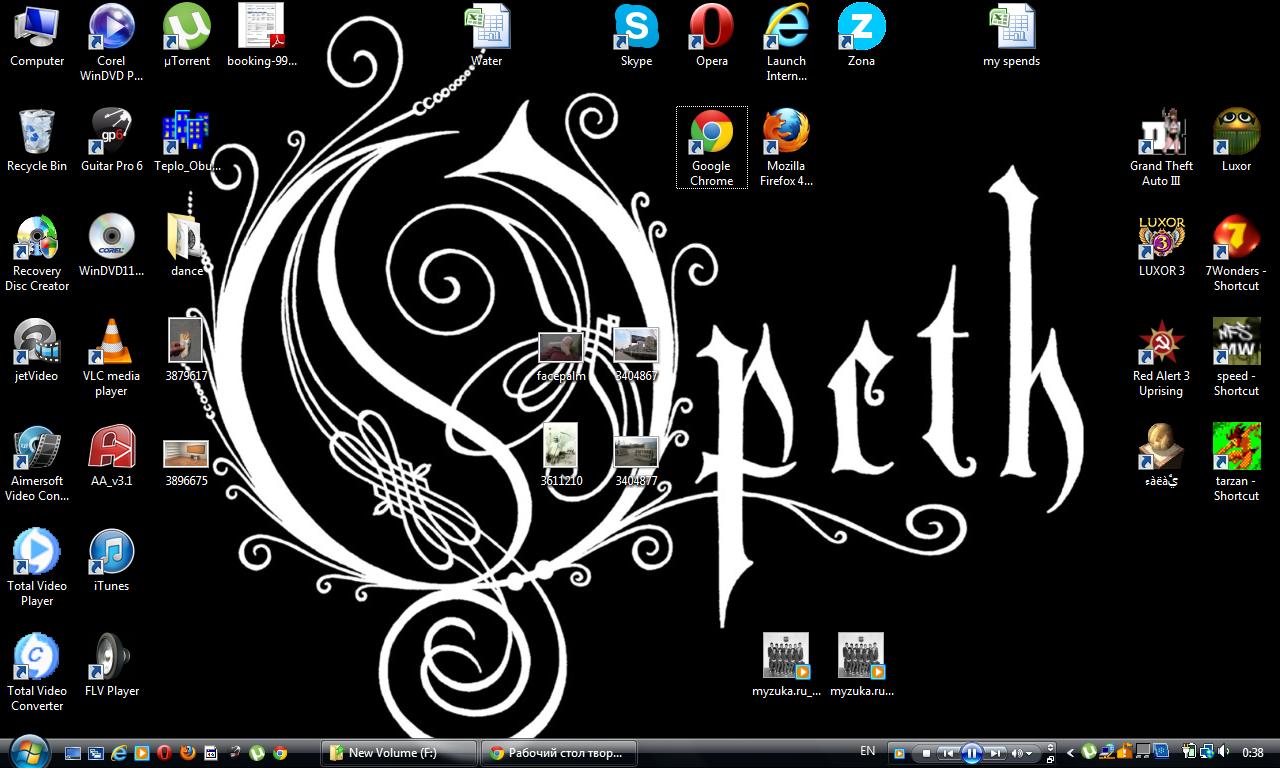Select the Grand Theft Auto III shortcut
1280x768 pixels.
1161,148
